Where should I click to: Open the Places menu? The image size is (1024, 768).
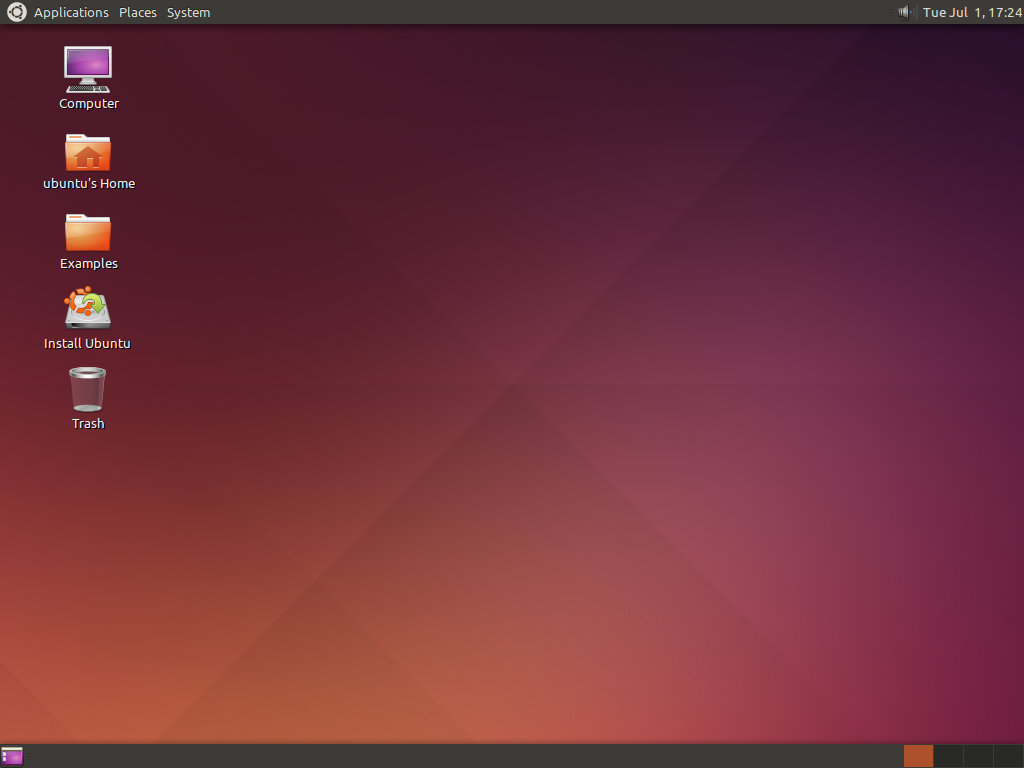pos(138,12)
